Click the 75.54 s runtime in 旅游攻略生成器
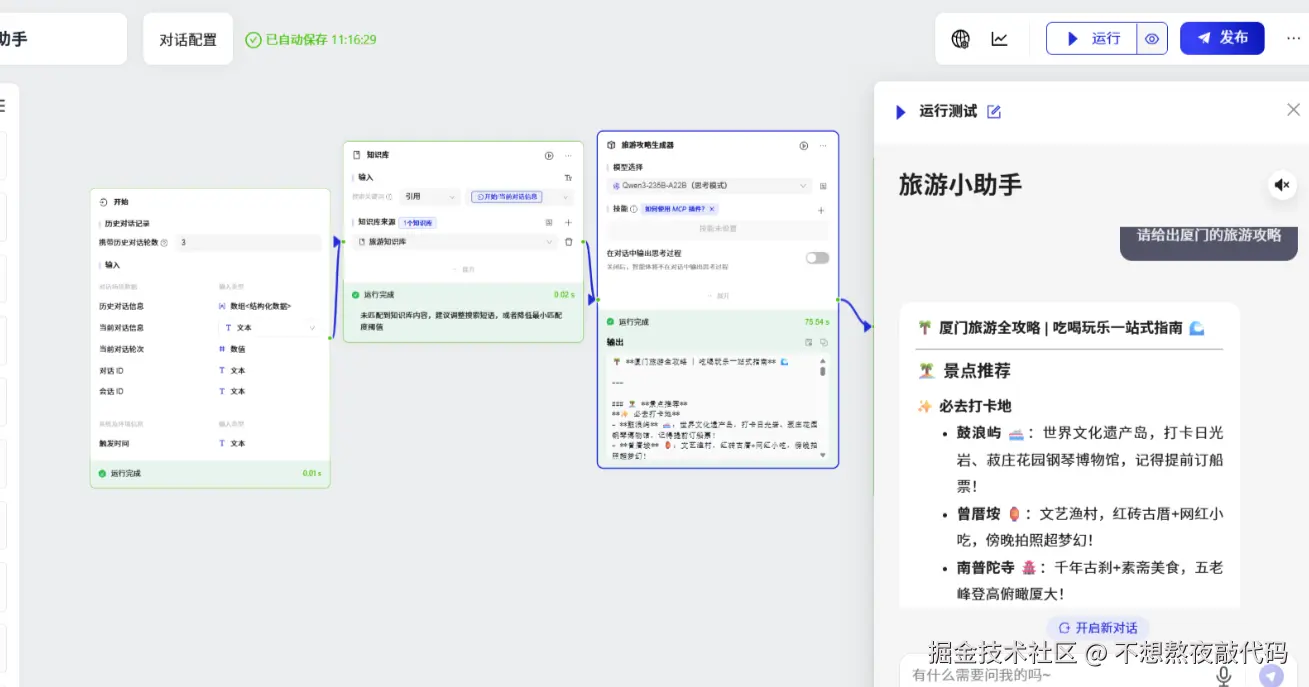 (817, 322)
